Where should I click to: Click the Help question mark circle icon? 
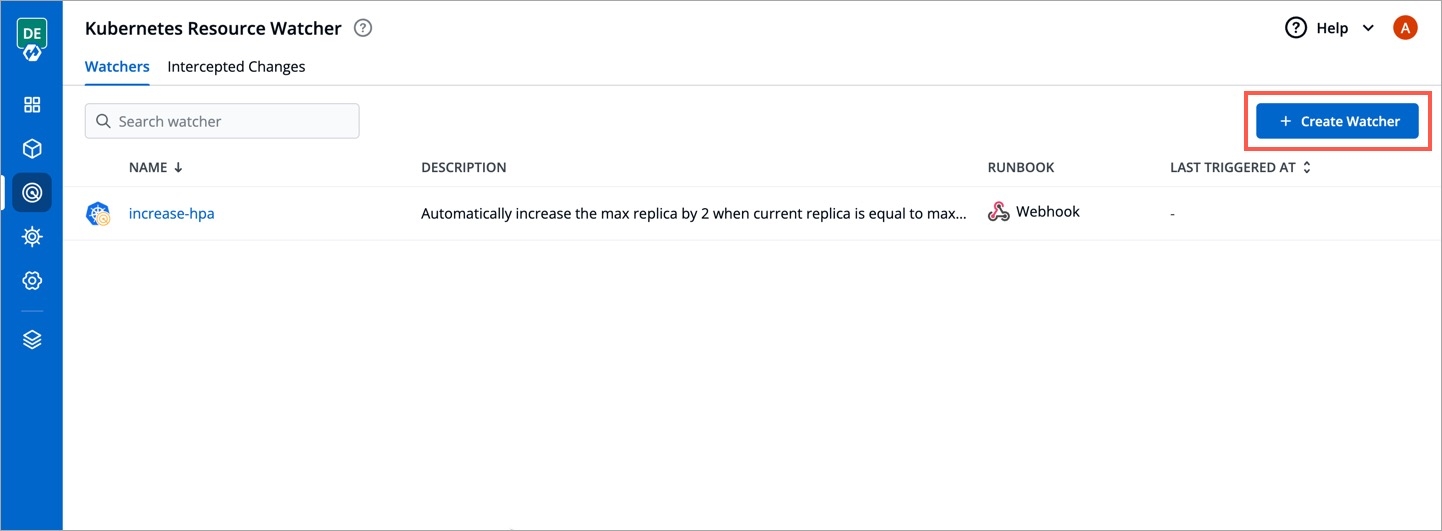click(x=1296, y=28)
